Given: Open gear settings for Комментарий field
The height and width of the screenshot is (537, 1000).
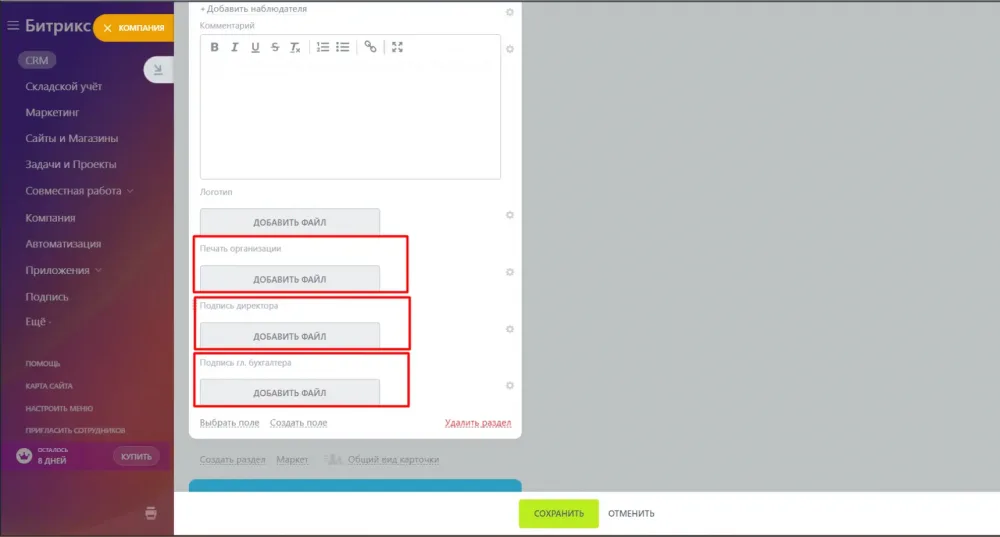Looking at the screenshot, I should point(510,49).
